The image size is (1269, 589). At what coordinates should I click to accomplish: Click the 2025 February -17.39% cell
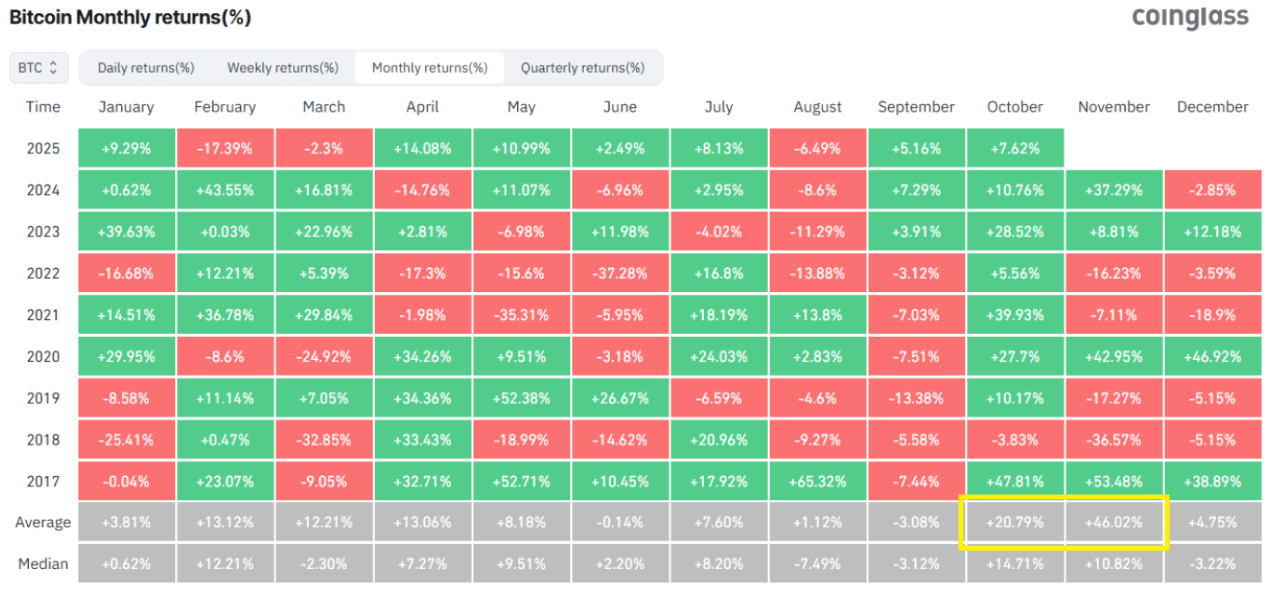click(x=225, y=148)
